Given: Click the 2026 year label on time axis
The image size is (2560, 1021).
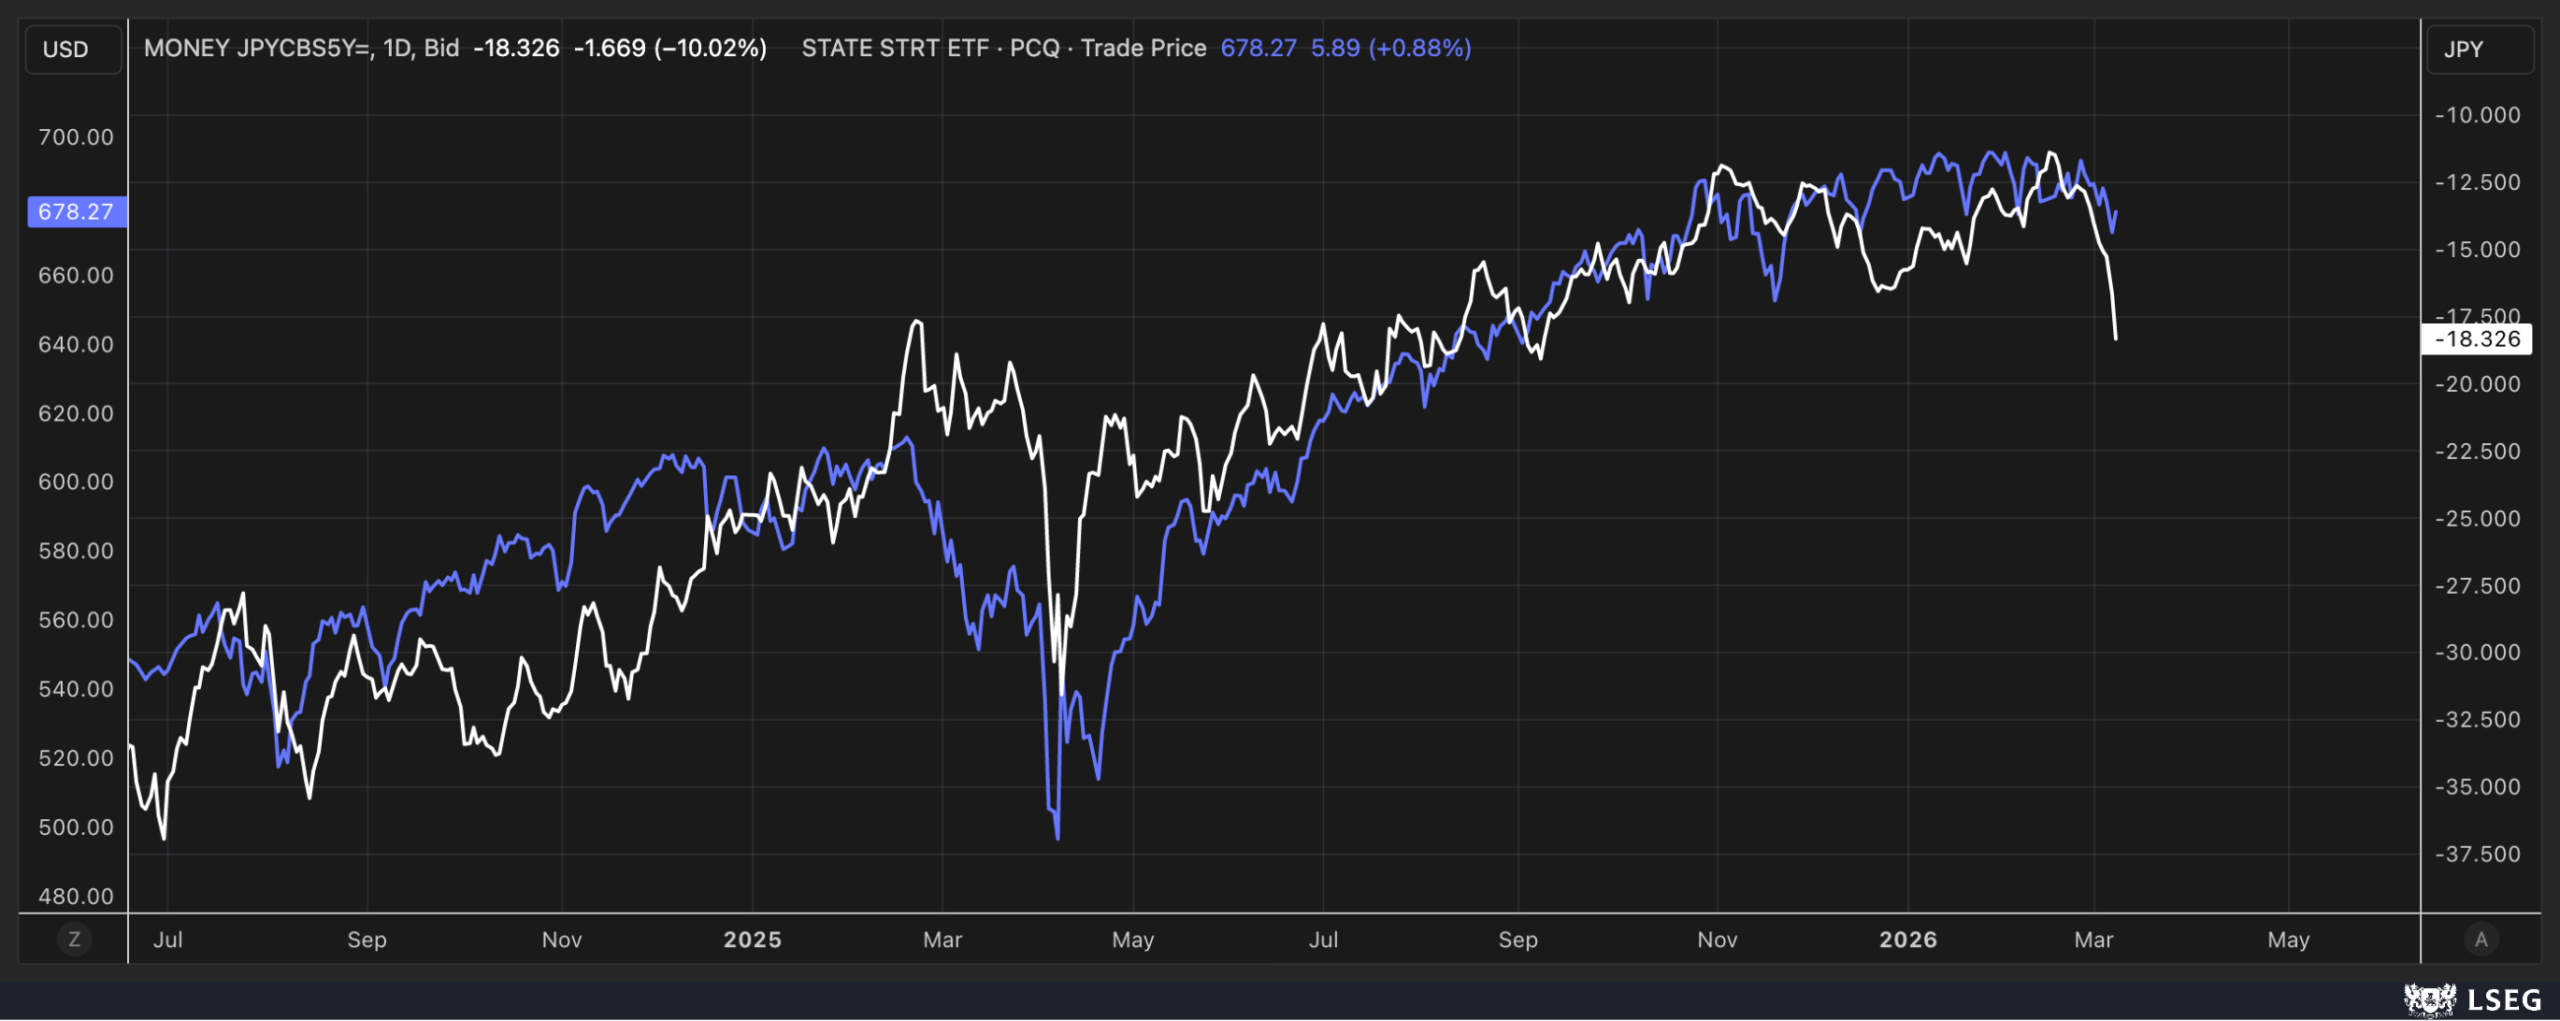Looking at the screenshot, I should (1908, 939).
